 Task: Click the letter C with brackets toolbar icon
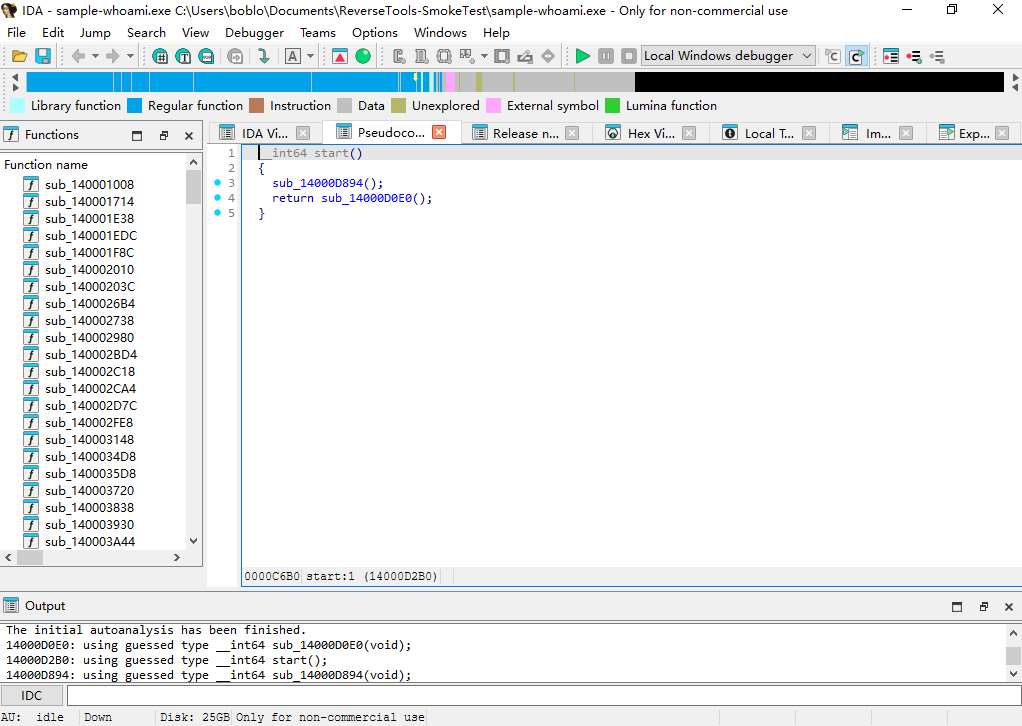[399, 56]
